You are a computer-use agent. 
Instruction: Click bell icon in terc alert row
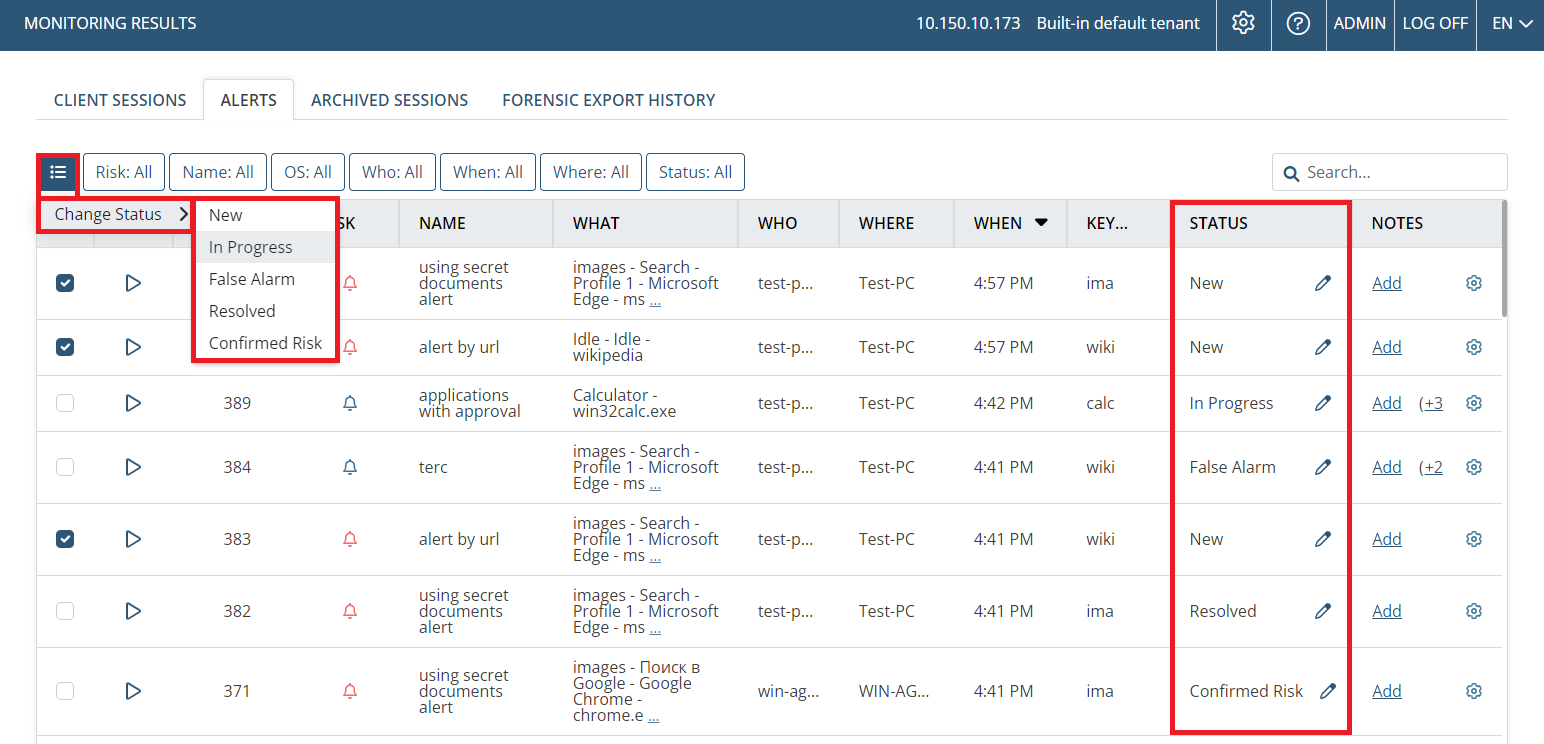click(x=350, y=467)
